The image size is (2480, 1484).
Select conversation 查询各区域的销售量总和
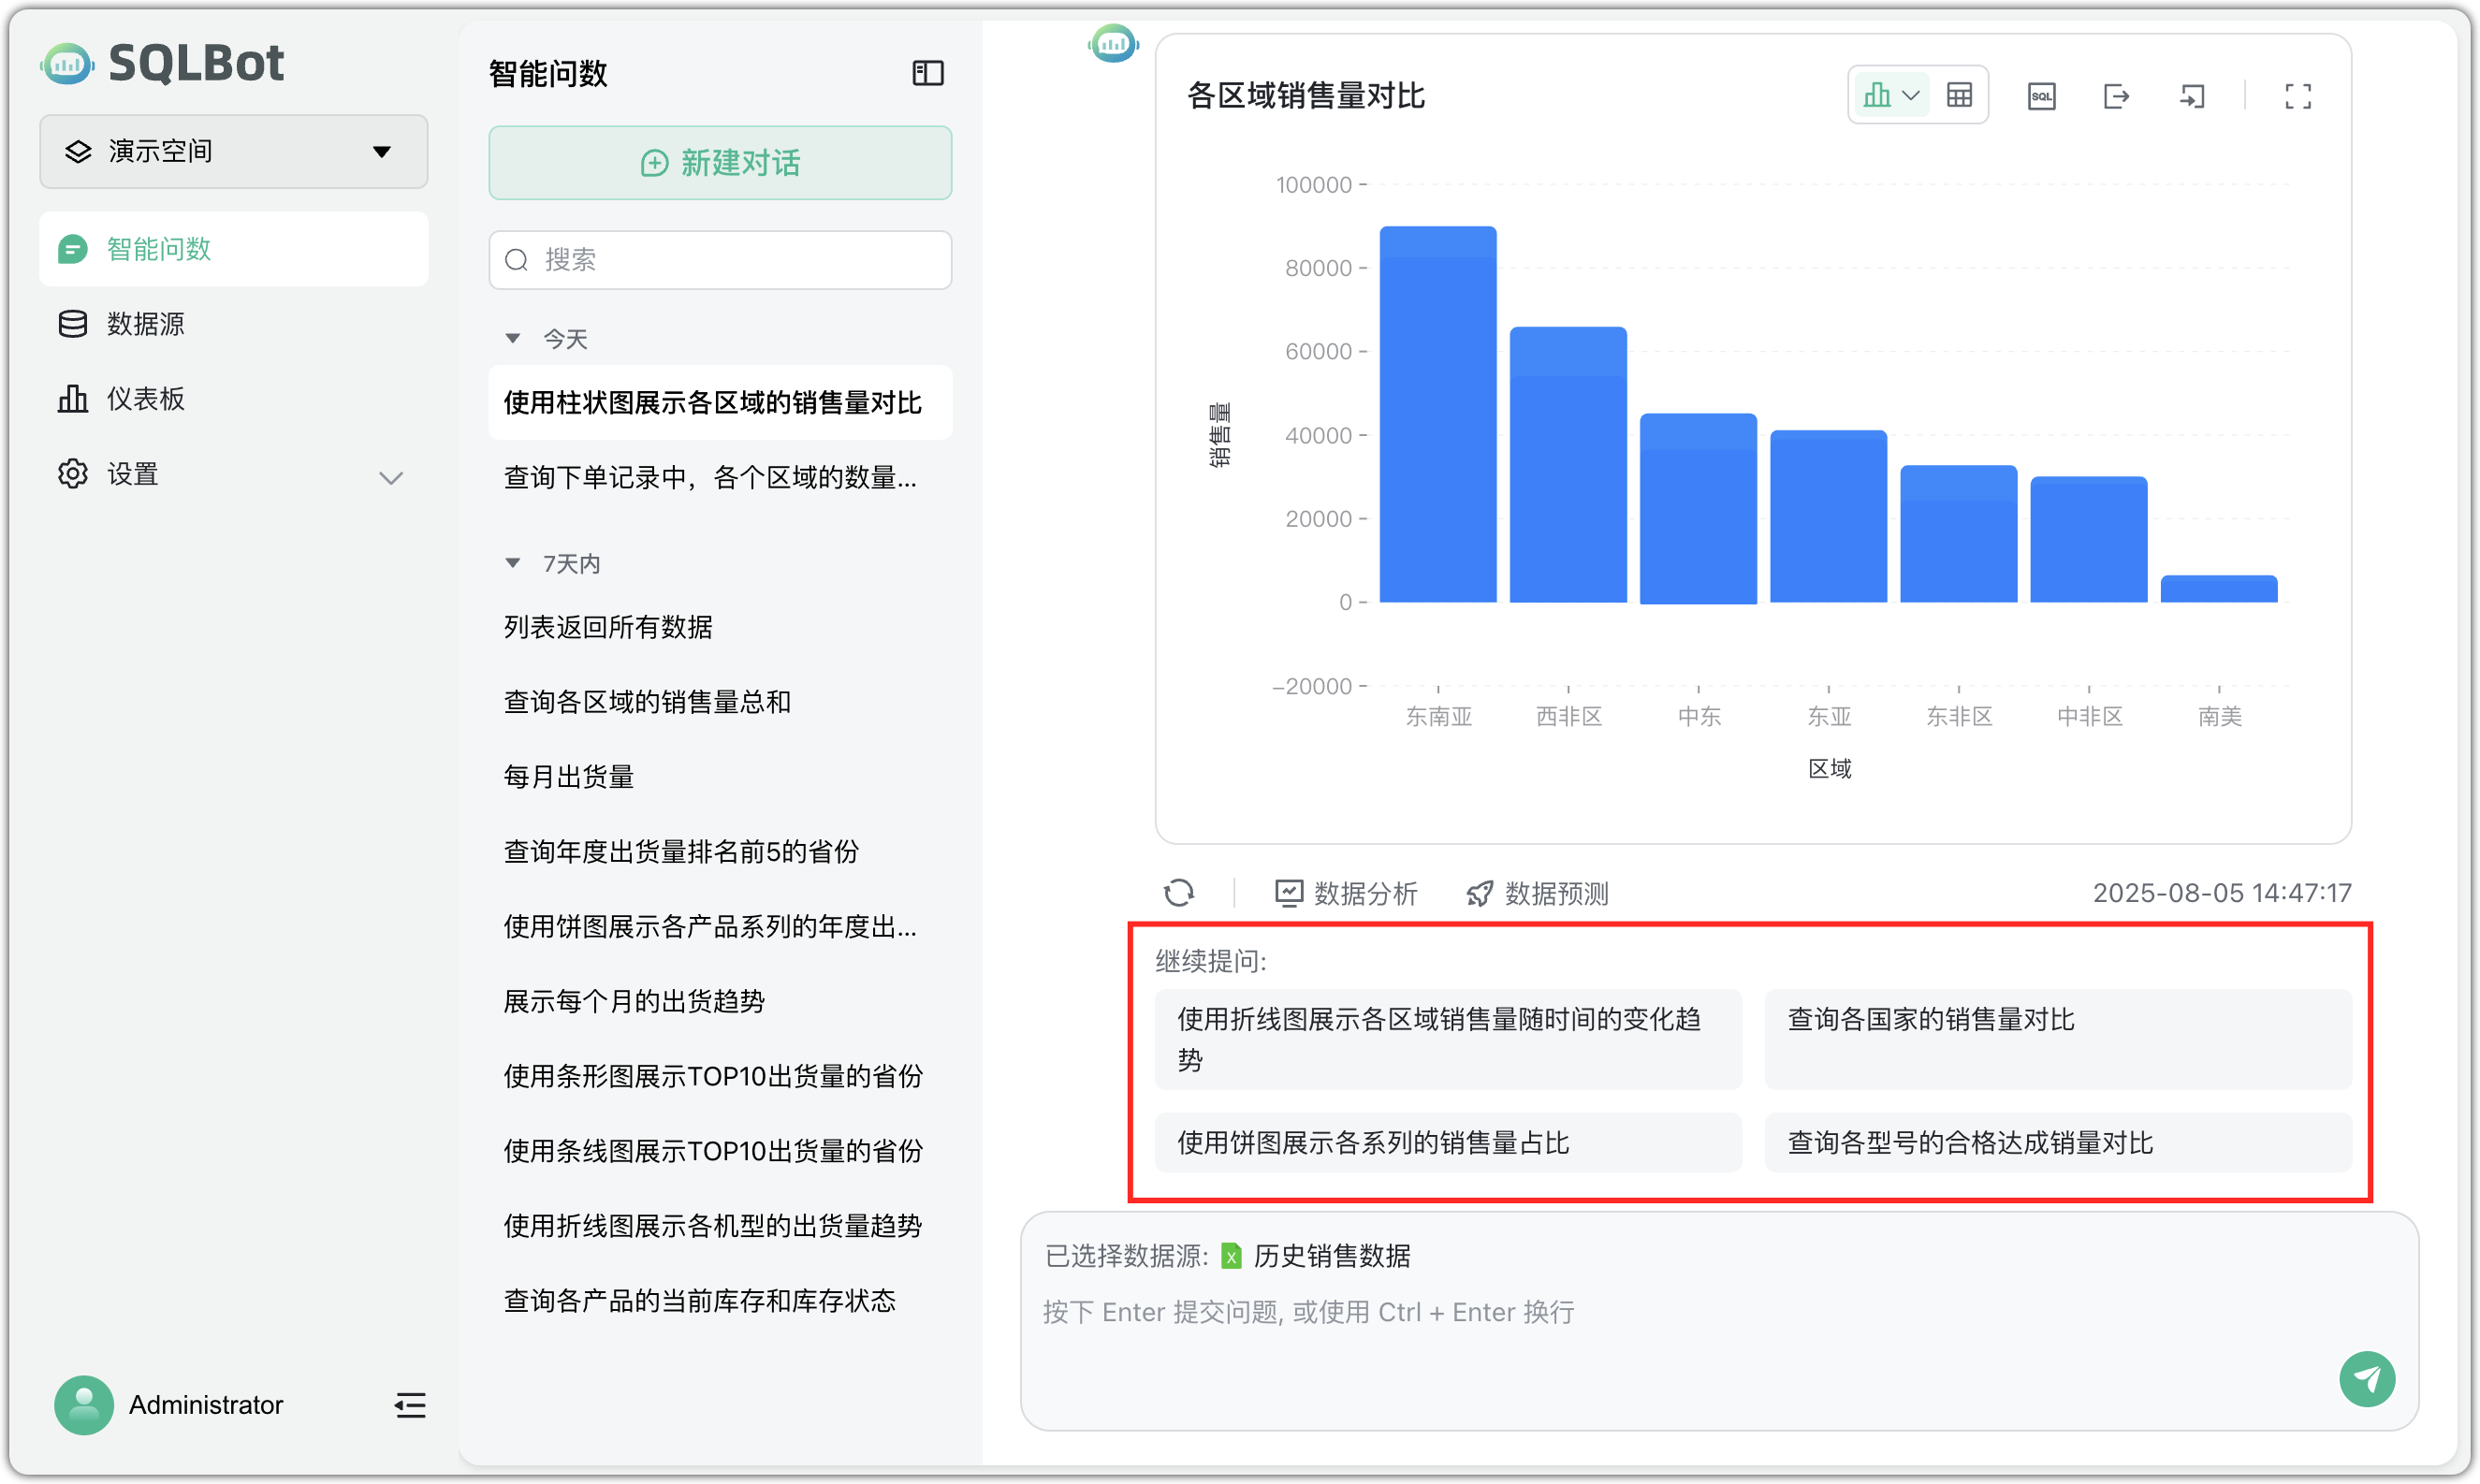click(x=647, y=701)
